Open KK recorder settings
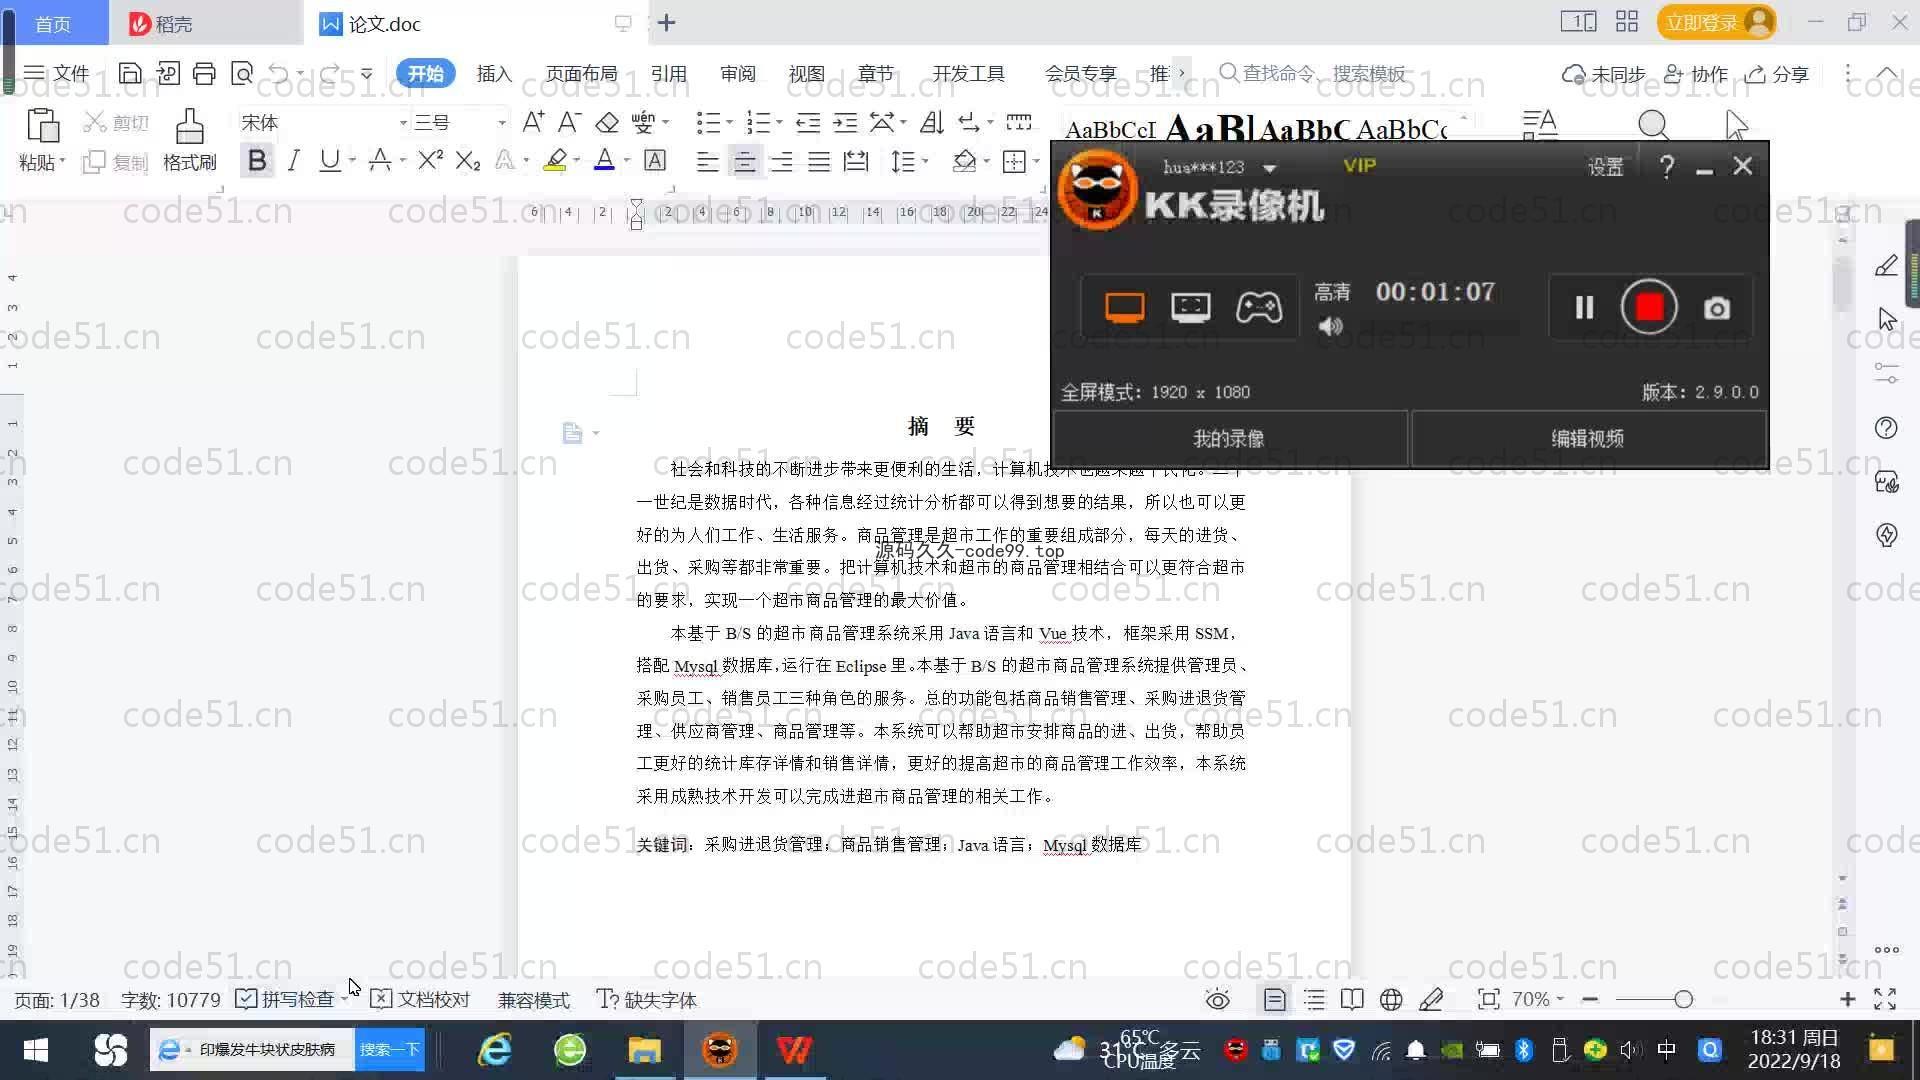 pyautogui.click(x=1606, y=167)
